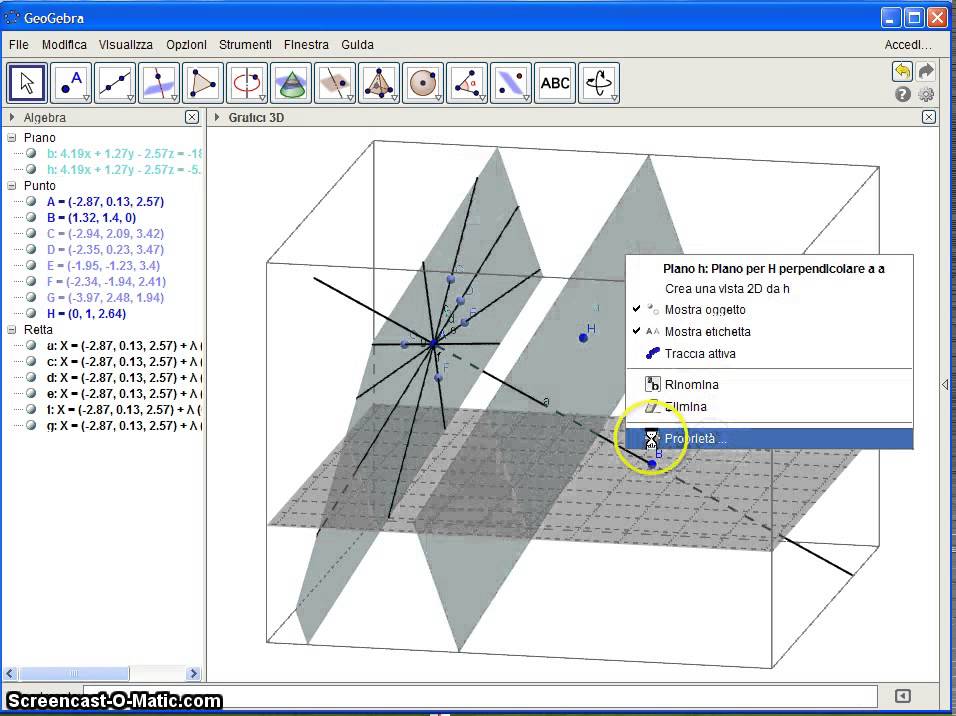Select the Intersect two surfaces cone tool
The image size is (956, 716).
(x=291, y=83)
